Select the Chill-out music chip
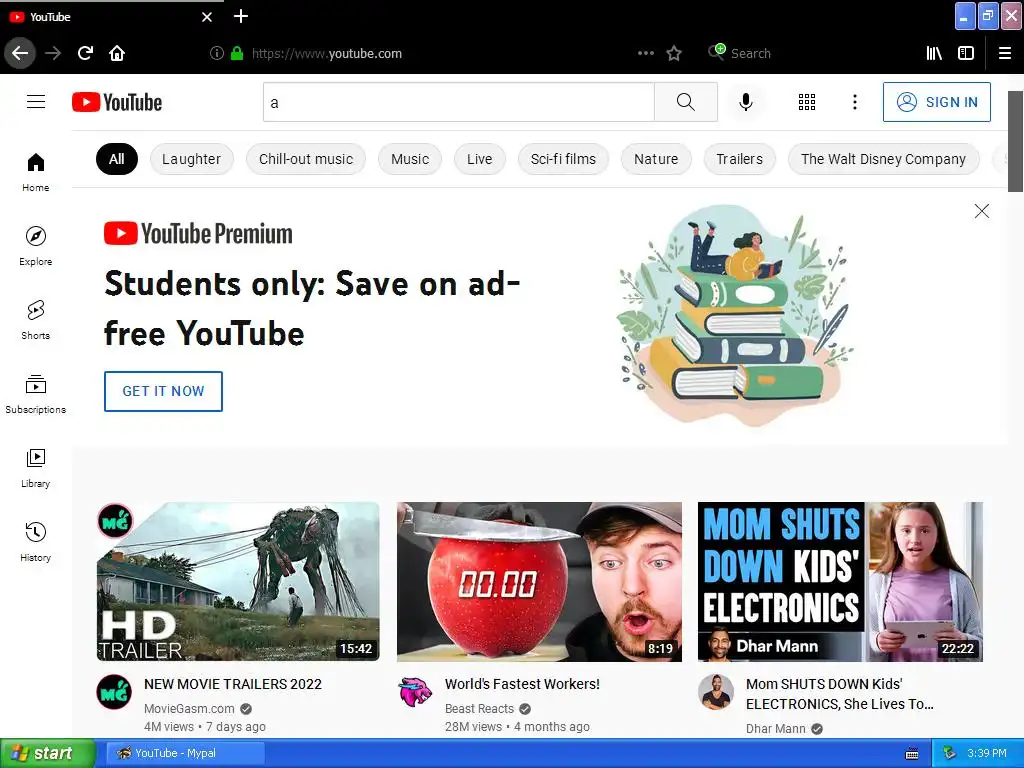1024x768 pixels. [306, 159]
